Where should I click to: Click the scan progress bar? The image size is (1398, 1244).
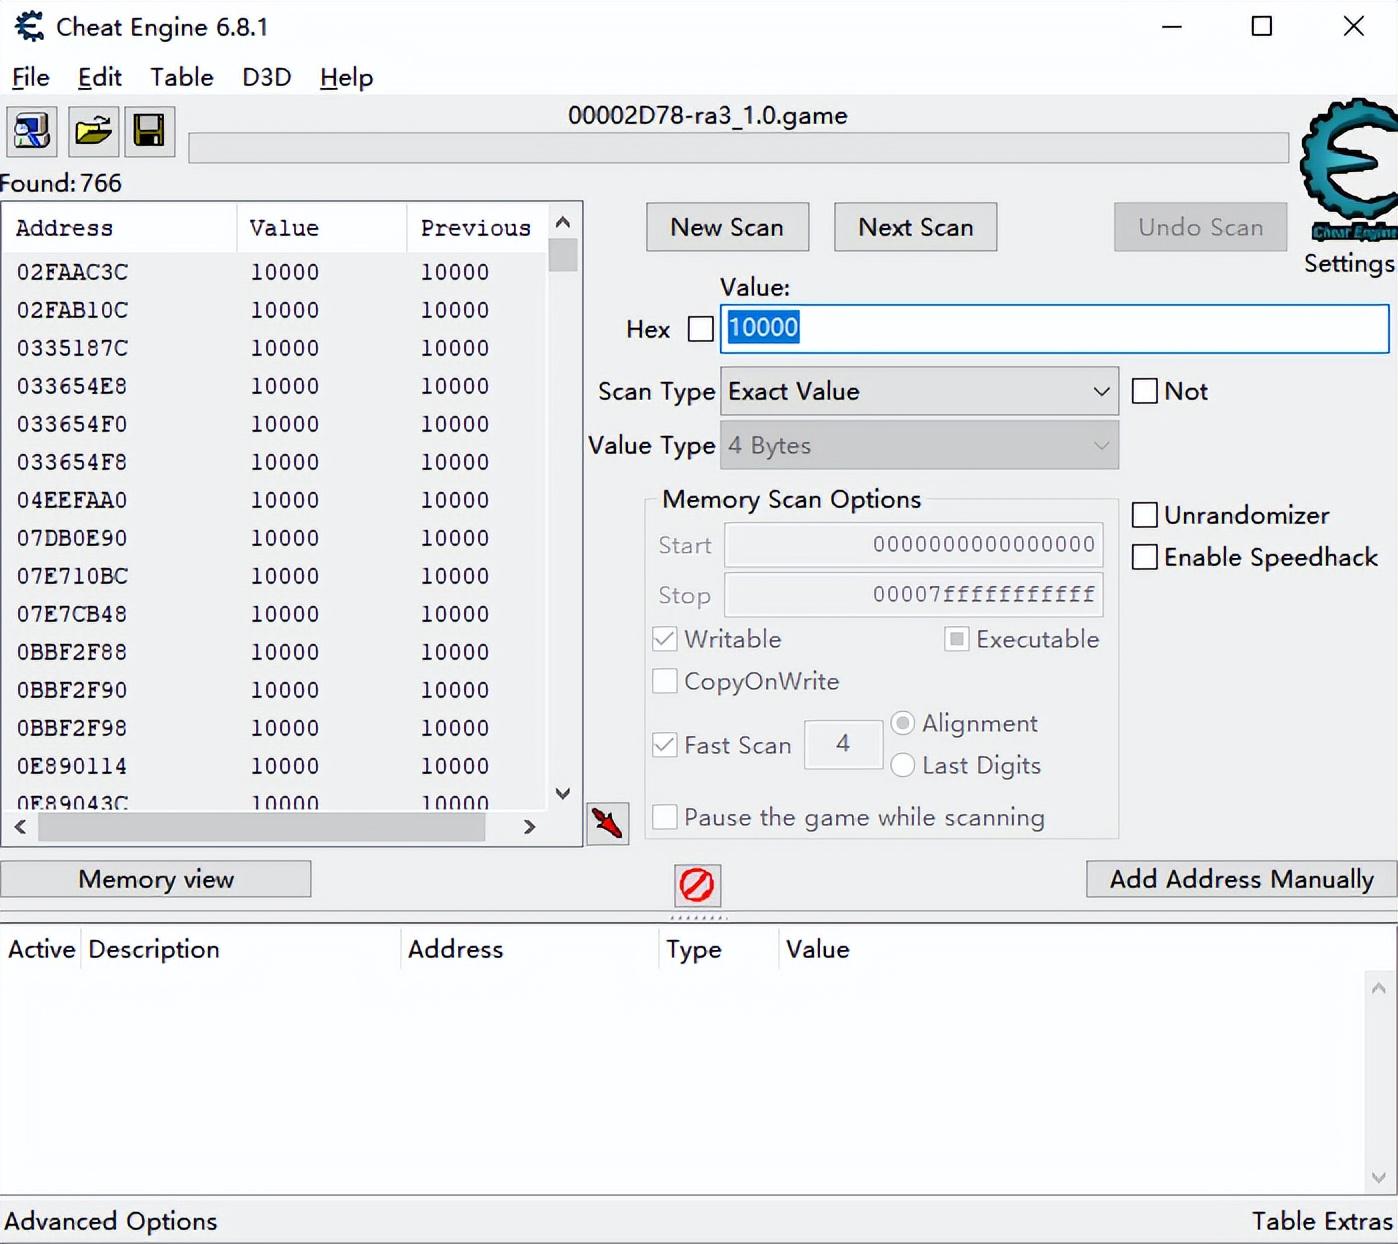coord(738,148)
